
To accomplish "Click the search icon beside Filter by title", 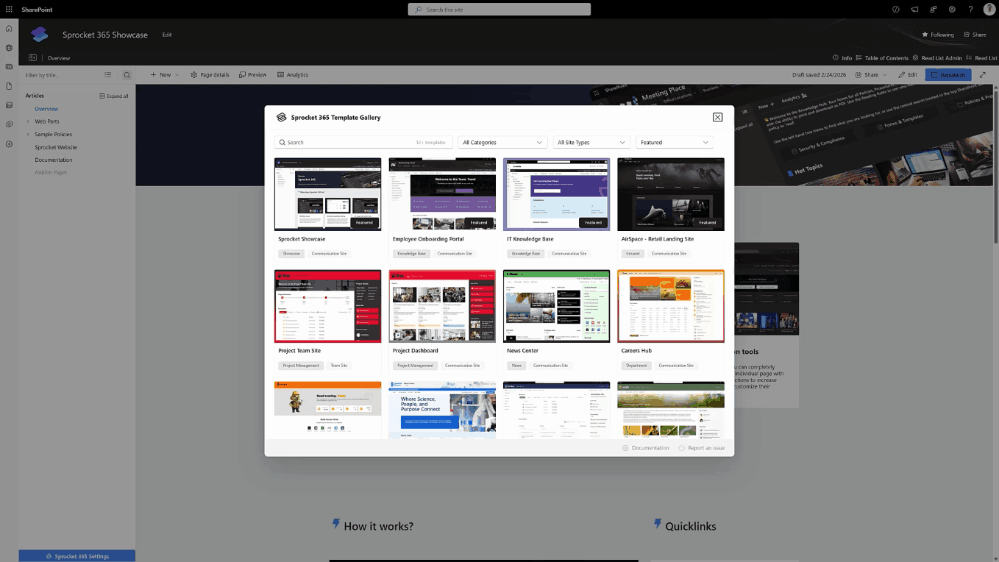I will (x=127, y=75).
